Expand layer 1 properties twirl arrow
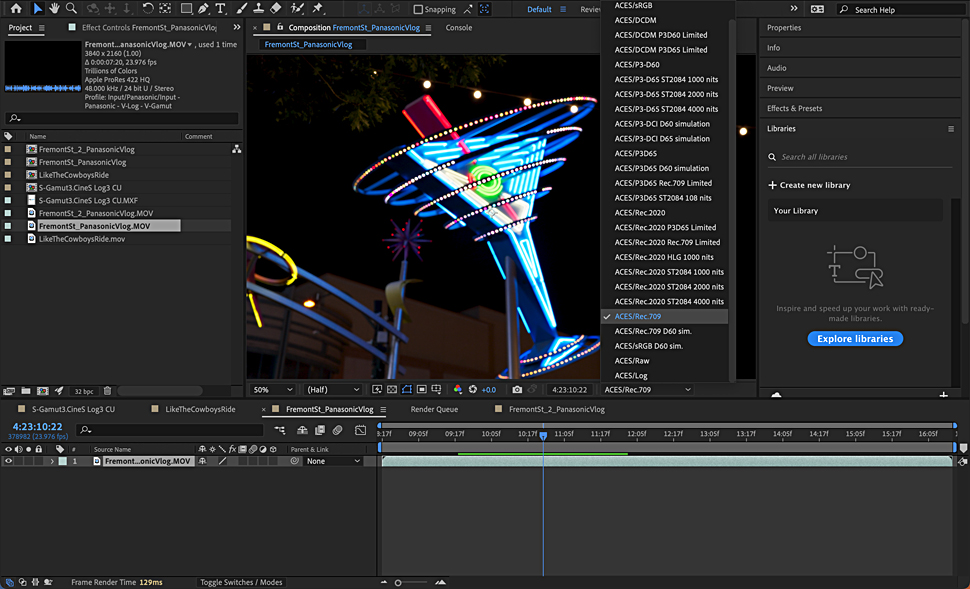Image resolution: width=970 pixels, height=589 pixels. (x=52, y=461)
